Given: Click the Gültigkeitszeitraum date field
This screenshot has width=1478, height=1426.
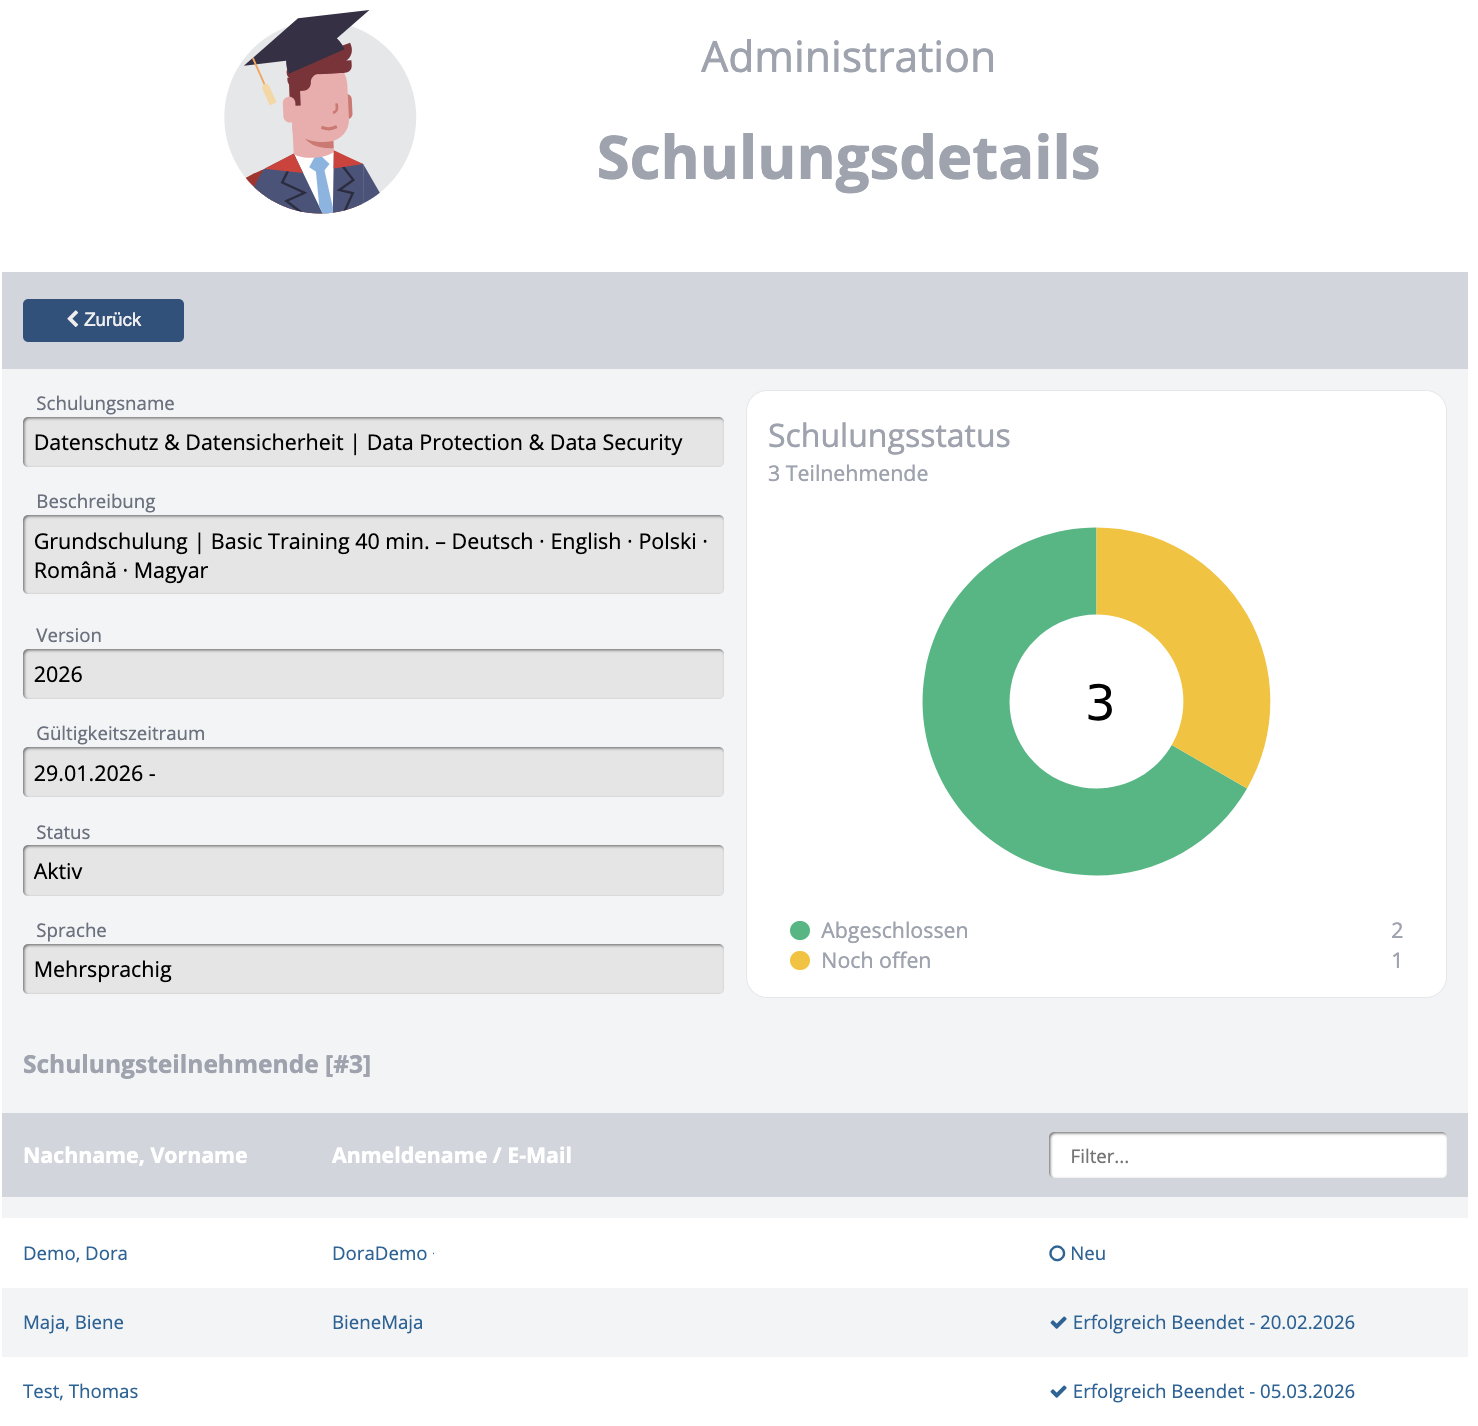Looking at the screenshot, I should pos(372,773).
